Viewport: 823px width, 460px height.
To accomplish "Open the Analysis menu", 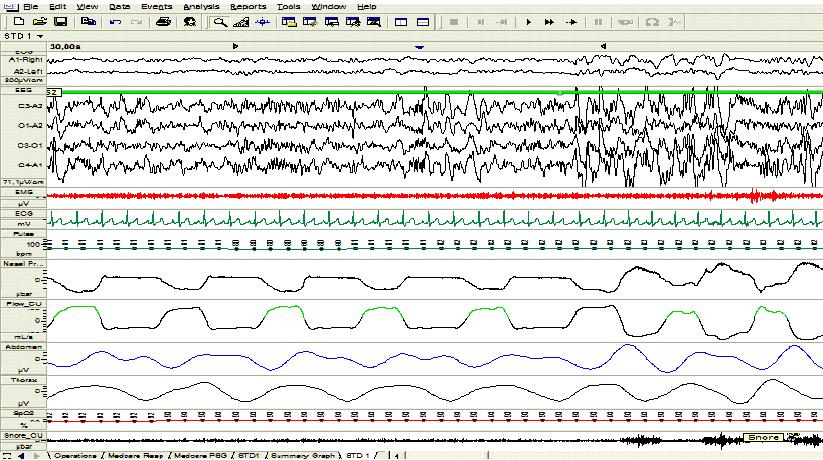I will coord(201,6).
